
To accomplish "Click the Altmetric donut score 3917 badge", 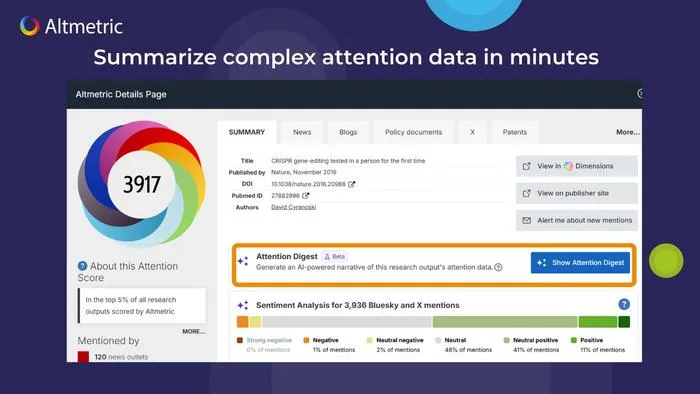I will coord(142,184).
